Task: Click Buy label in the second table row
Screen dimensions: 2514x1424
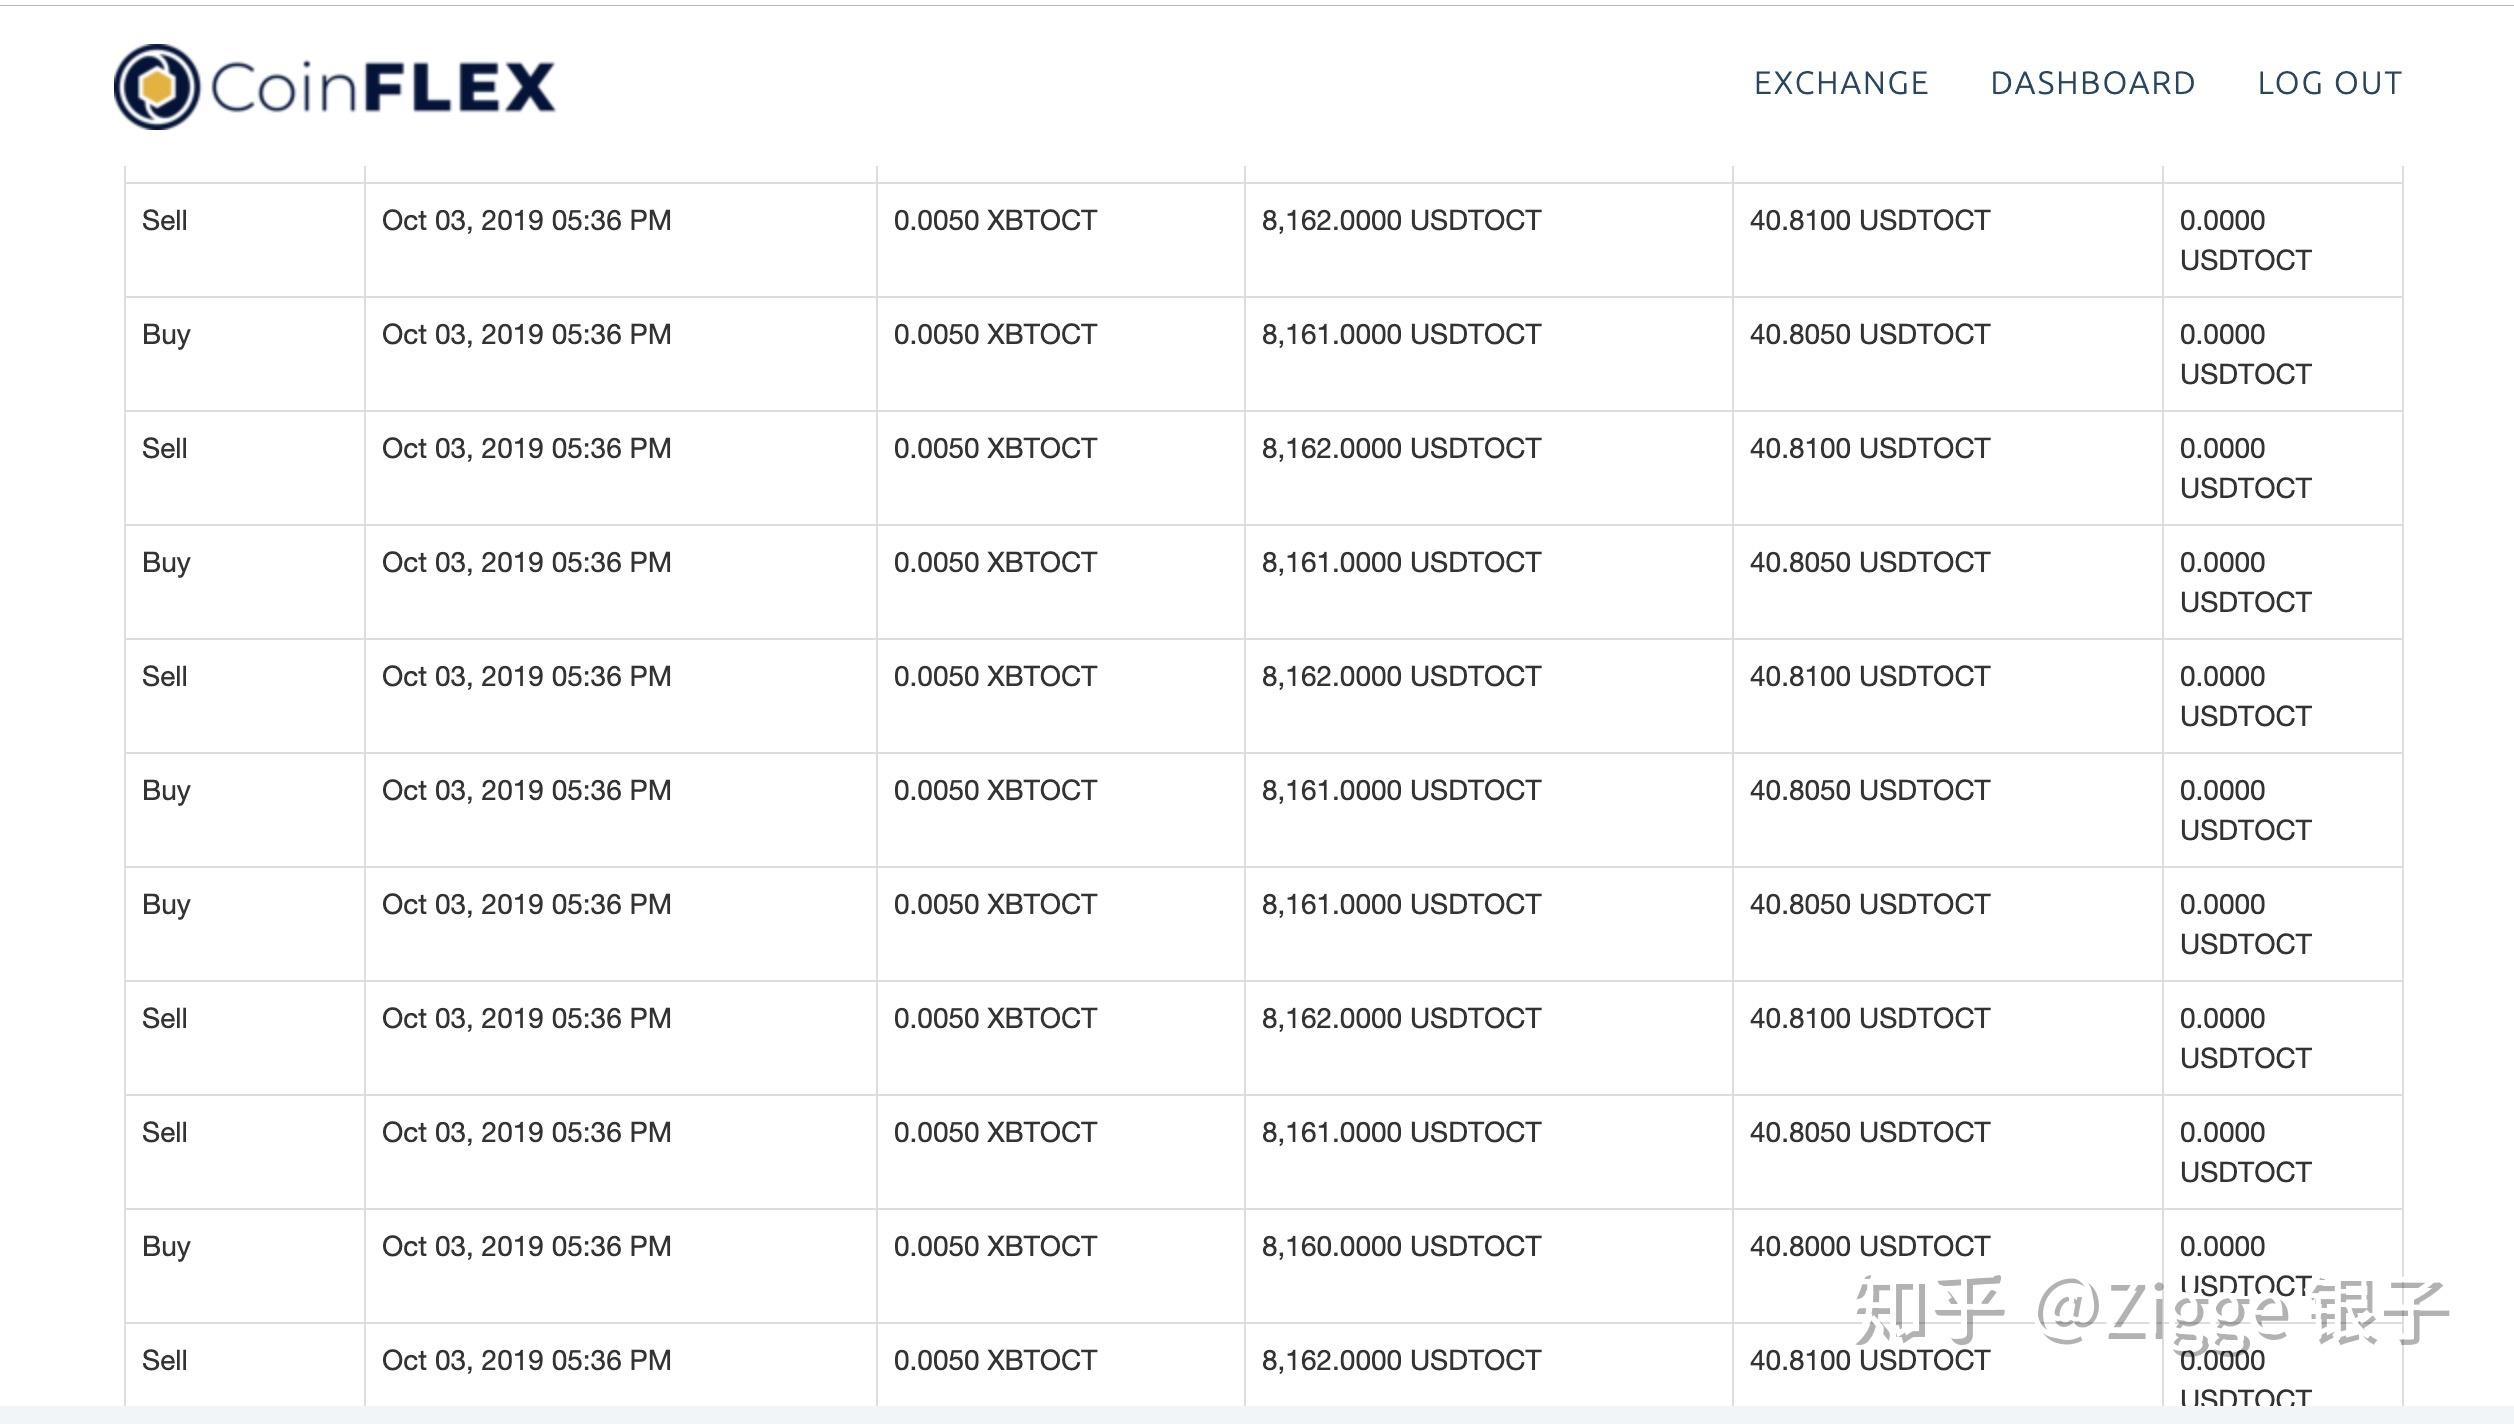Action: click(x=165, y=334)
